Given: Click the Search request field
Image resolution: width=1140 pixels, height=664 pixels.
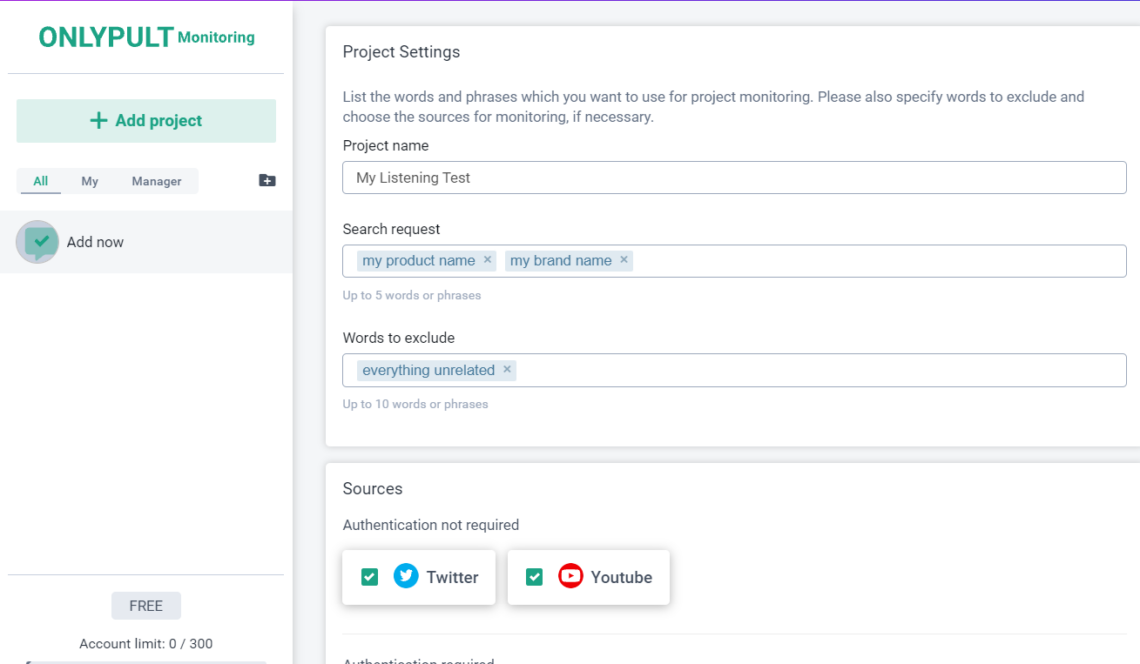Looking at the screenshot, I should (850, 260).
